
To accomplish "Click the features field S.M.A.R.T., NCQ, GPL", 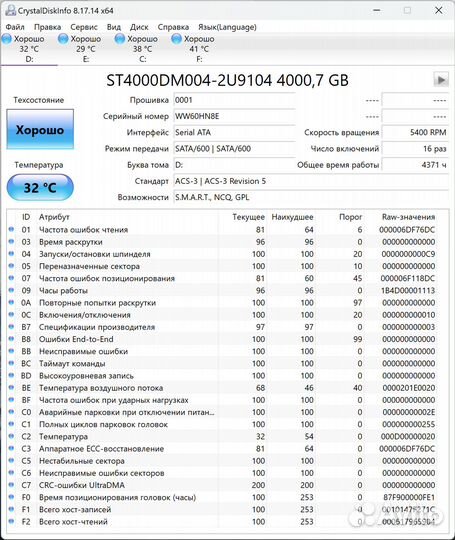I will pos(311,197).
